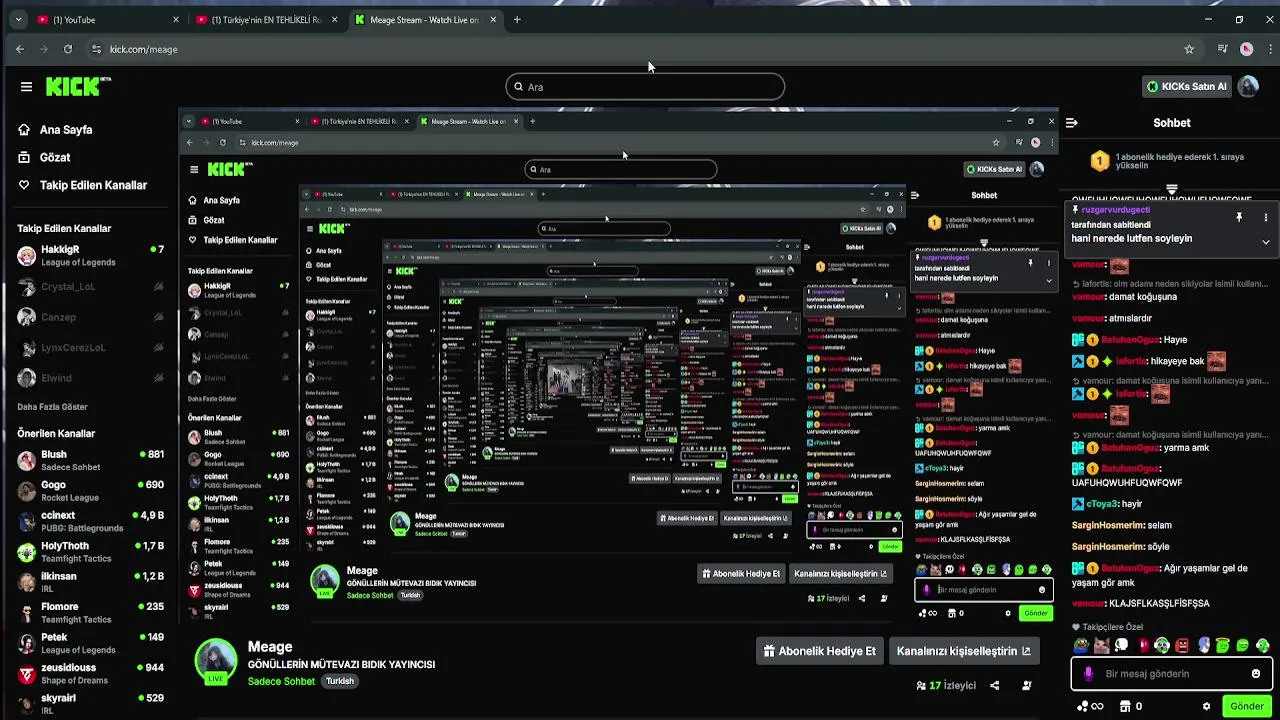Click Meage streamer avatar
This screenshot has height=720, width=1280.
[216, 661]
